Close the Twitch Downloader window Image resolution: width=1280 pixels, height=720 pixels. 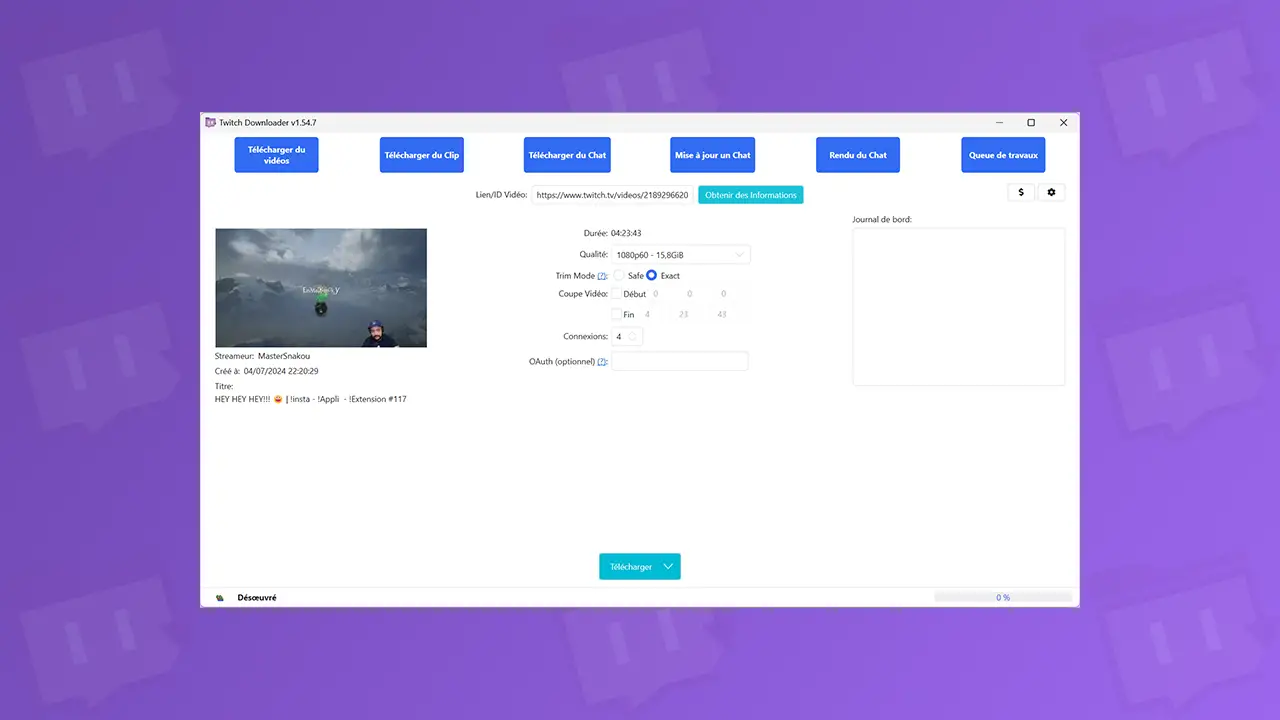coord(1063,122)
